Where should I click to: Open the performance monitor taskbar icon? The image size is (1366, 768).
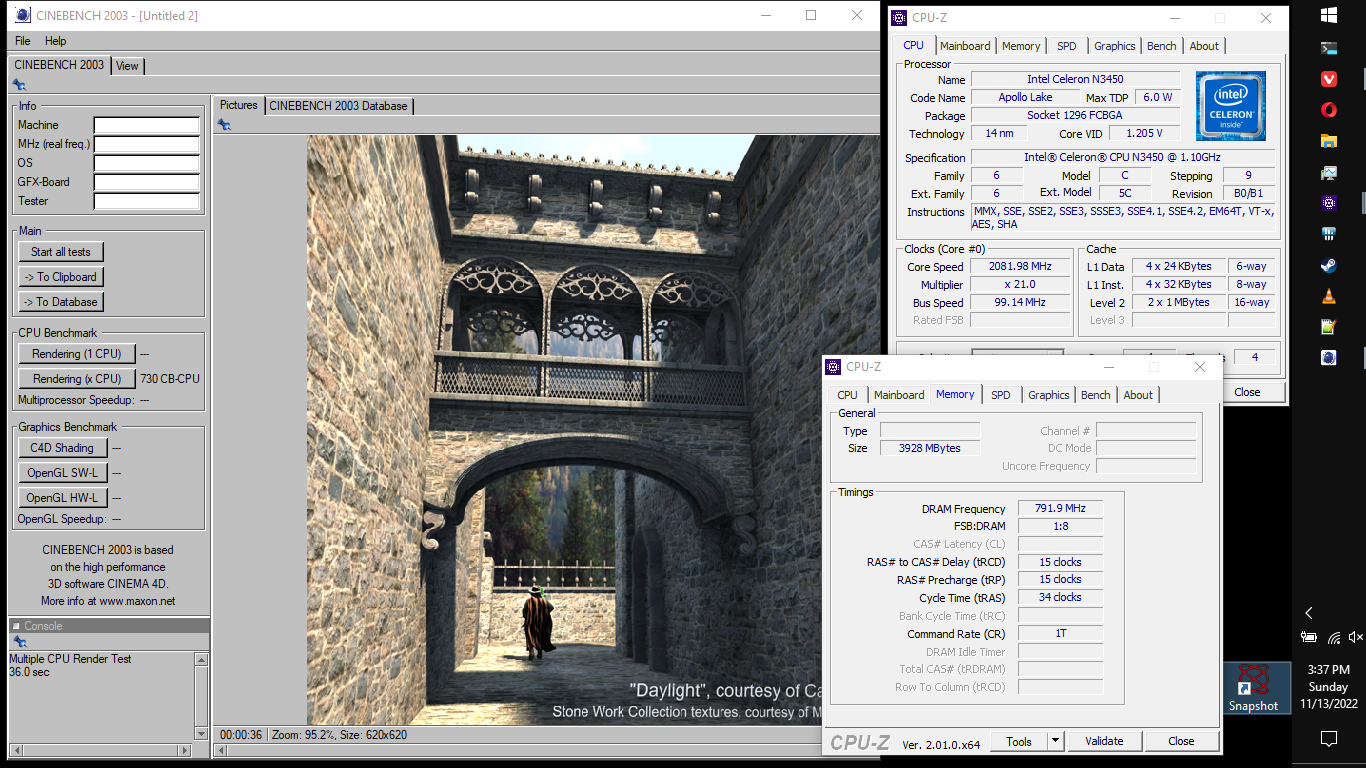click(x=1329, y=172)
